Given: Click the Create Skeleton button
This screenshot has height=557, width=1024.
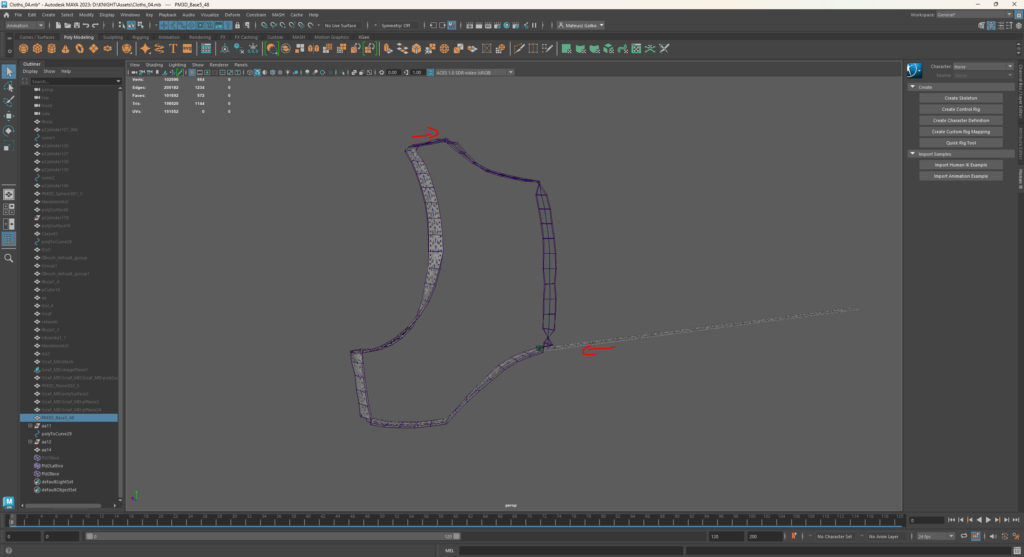Looking at the screenshot, I should pos(960,98).
